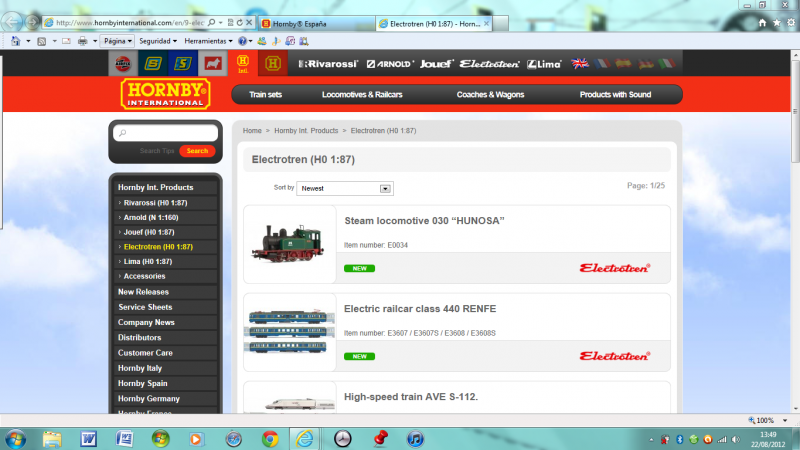Expand the Home button options arrow
The image size is (800, 450).
click(x=28, y=41)
